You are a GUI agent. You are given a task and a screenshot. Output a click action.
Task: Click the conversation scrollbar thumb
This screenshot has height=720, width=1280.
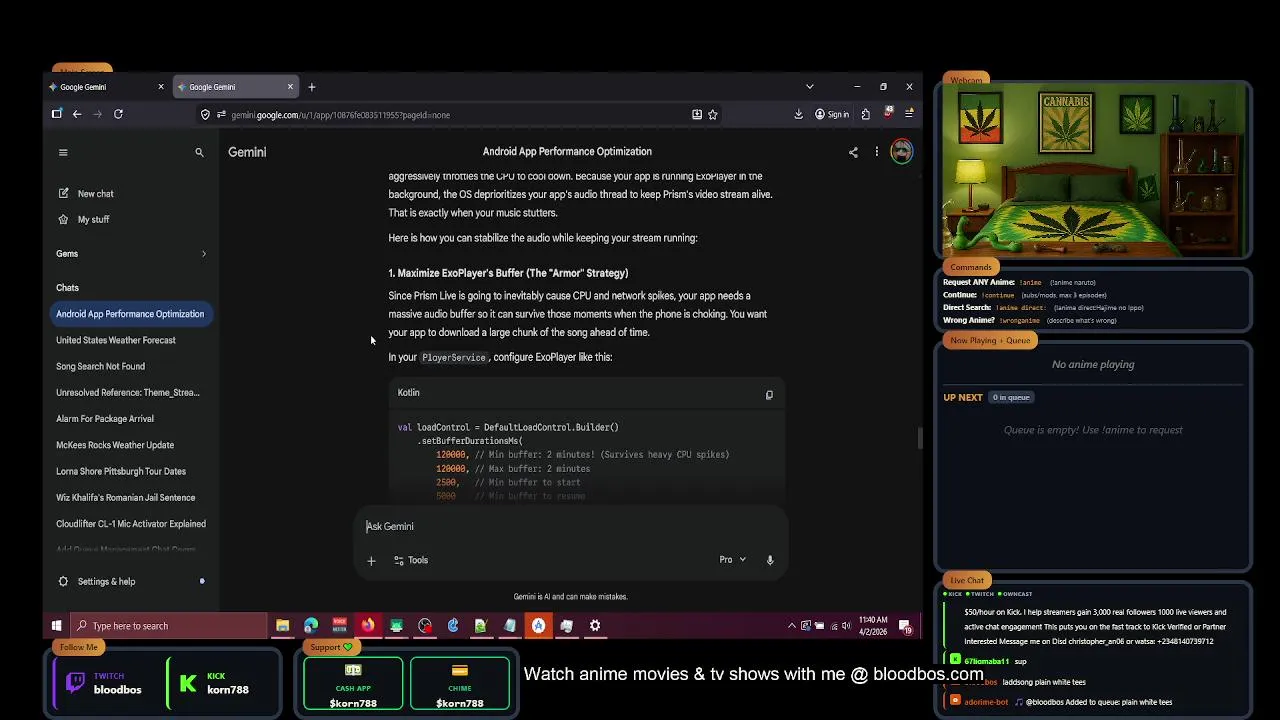tap(918, 438)
